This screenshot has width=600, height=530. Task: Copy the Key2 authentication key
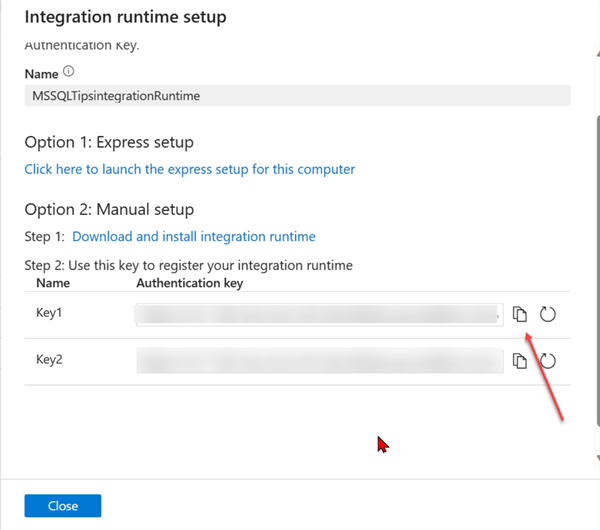[519, 361]
